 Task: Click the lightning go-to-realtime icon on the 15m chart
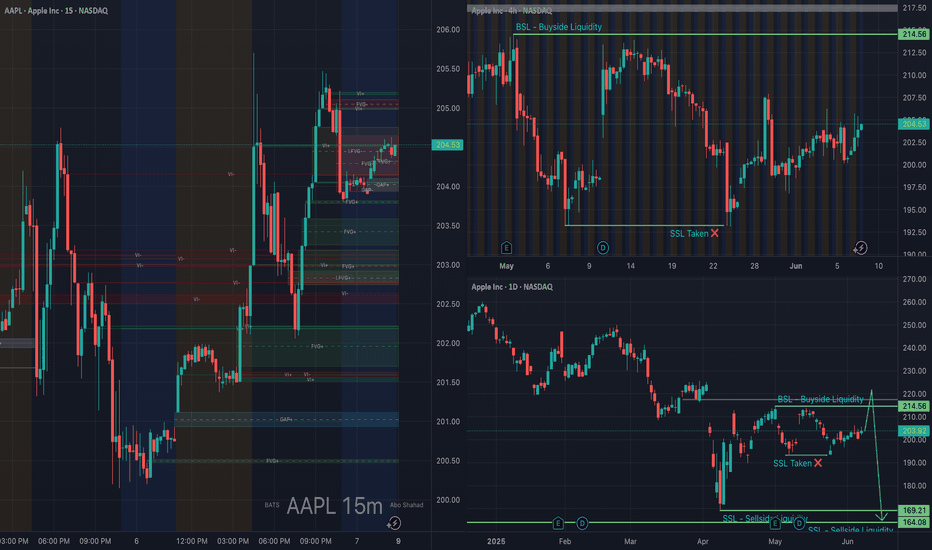pyautogui.click(x=393, y=523)
